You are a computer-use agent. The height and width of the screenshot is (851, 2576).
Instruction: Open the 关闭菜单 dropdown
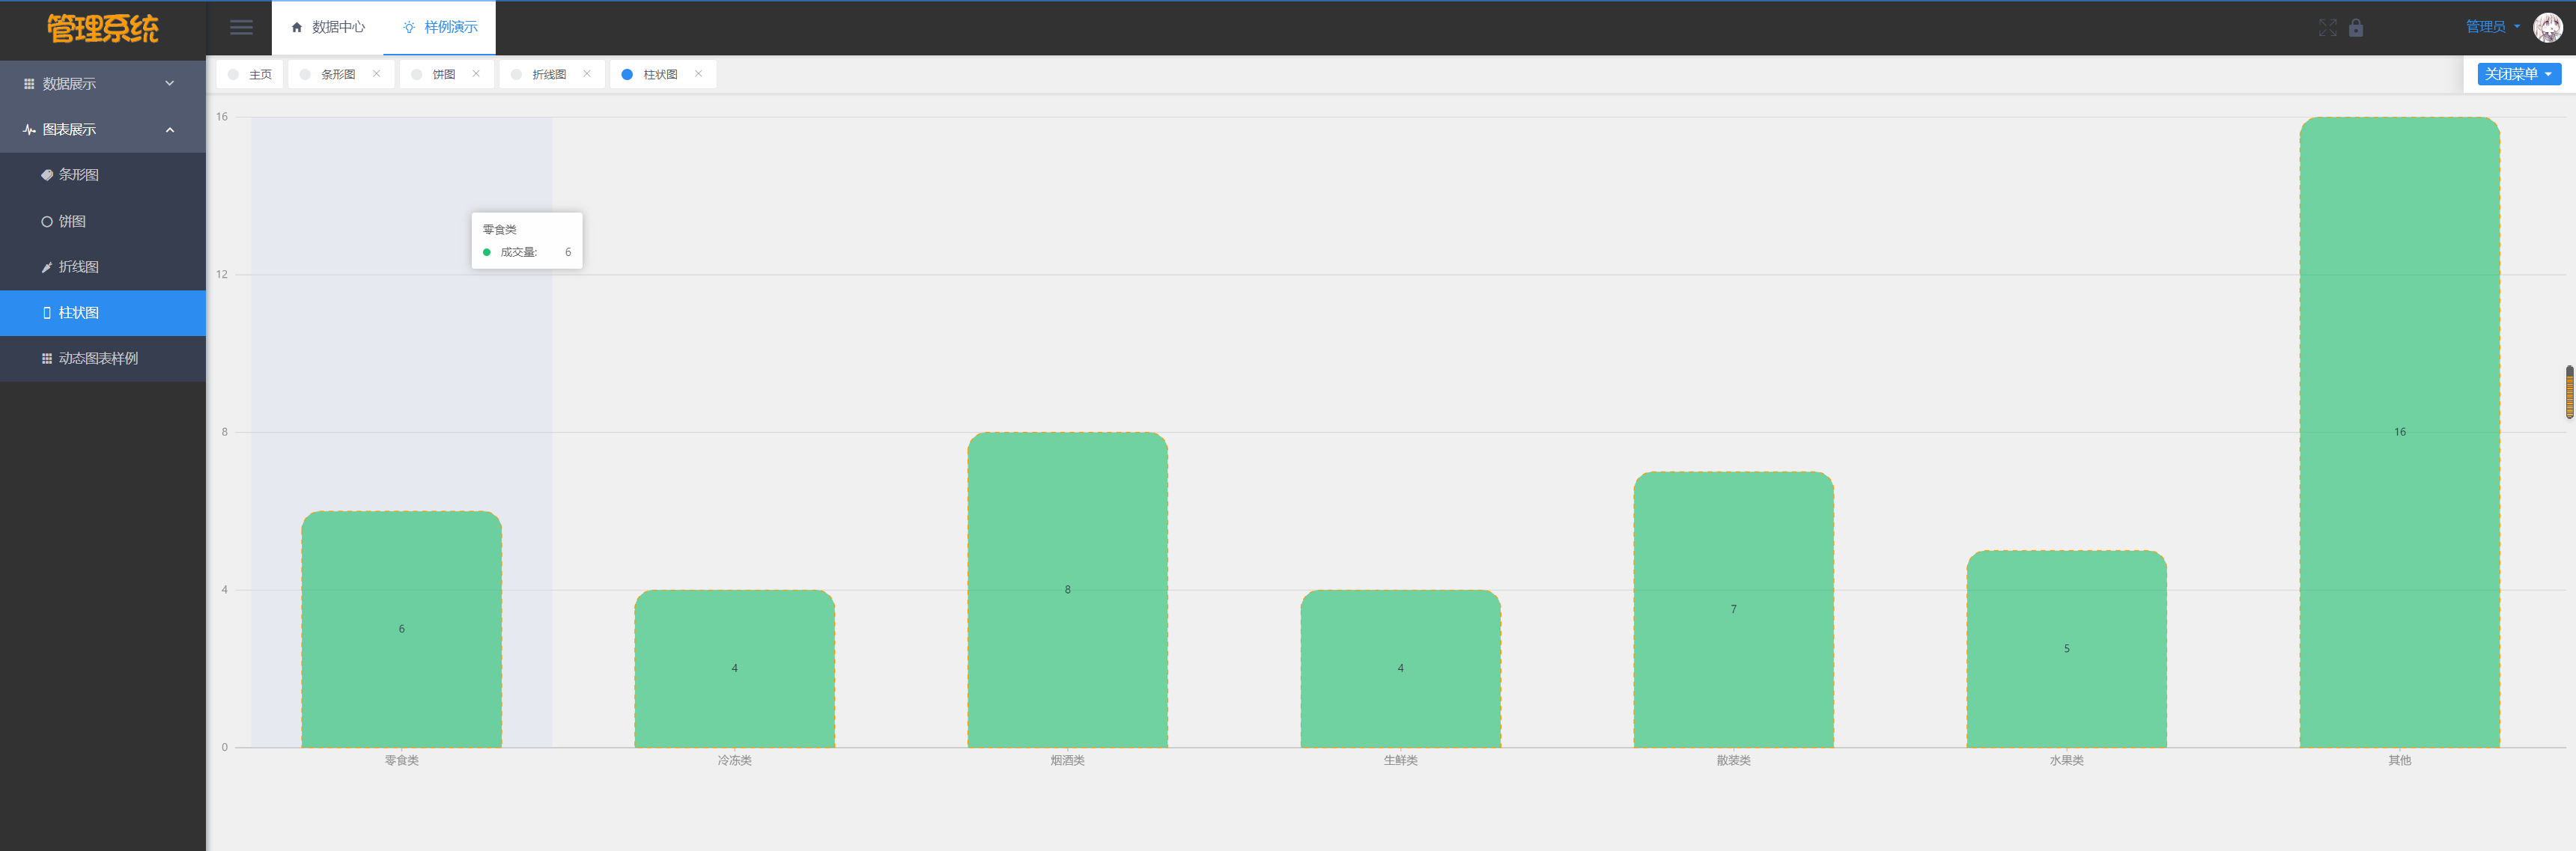pos(2518,74)
